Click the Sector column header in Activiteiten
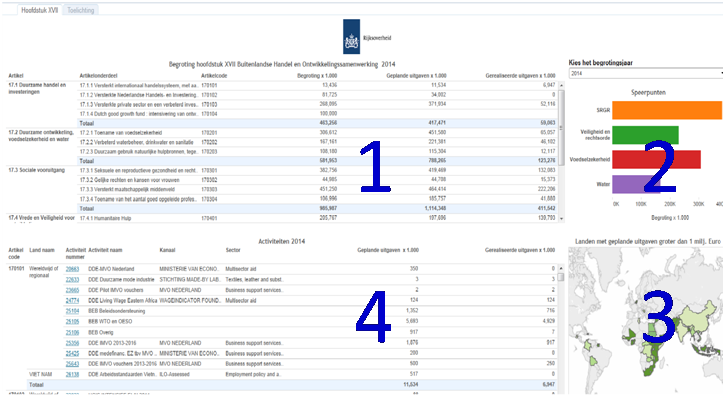This screenshot has width=726, height=397. tap(233, 250)
